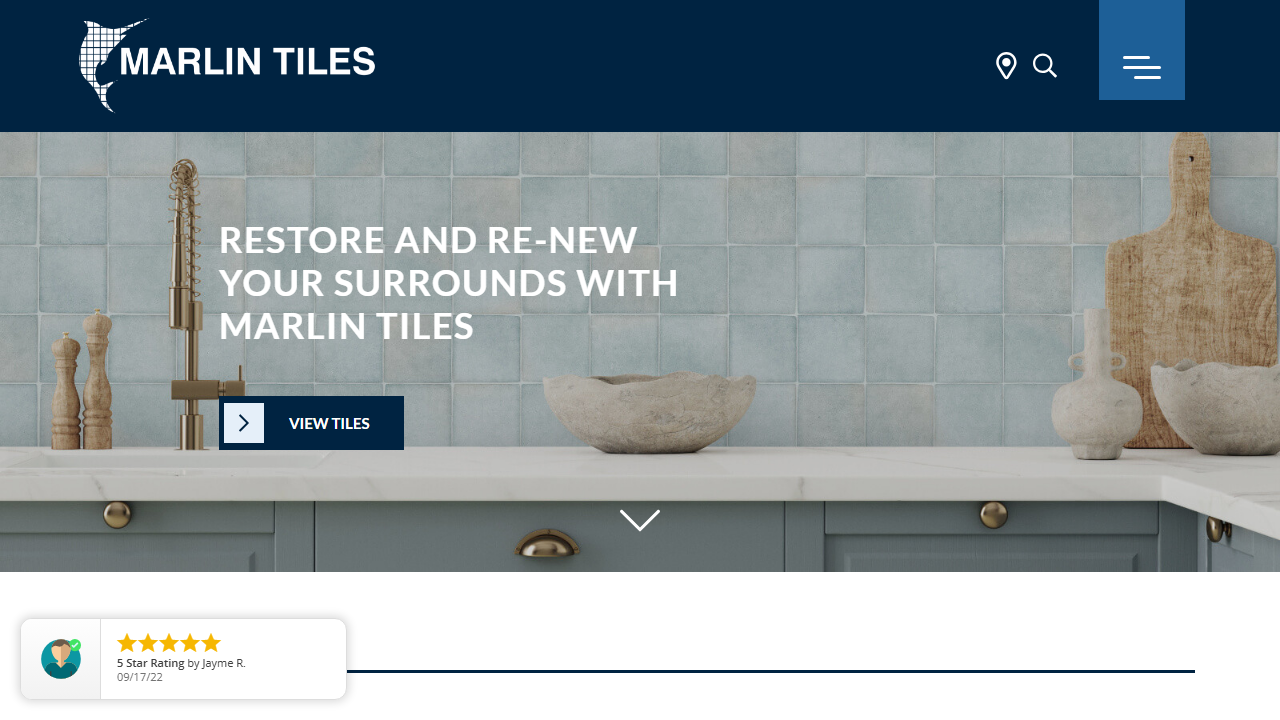Click the first gold rating star
This screenshot has height=720, width=1280.
point(127,643)
